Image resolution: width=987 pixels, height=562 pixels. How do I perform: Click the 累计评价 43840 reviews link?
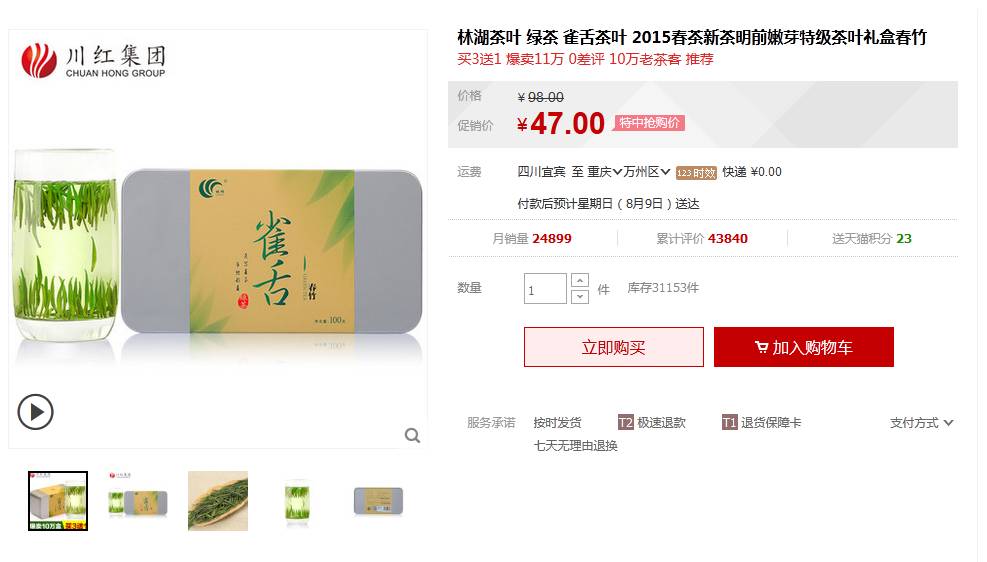click(702, 239)
